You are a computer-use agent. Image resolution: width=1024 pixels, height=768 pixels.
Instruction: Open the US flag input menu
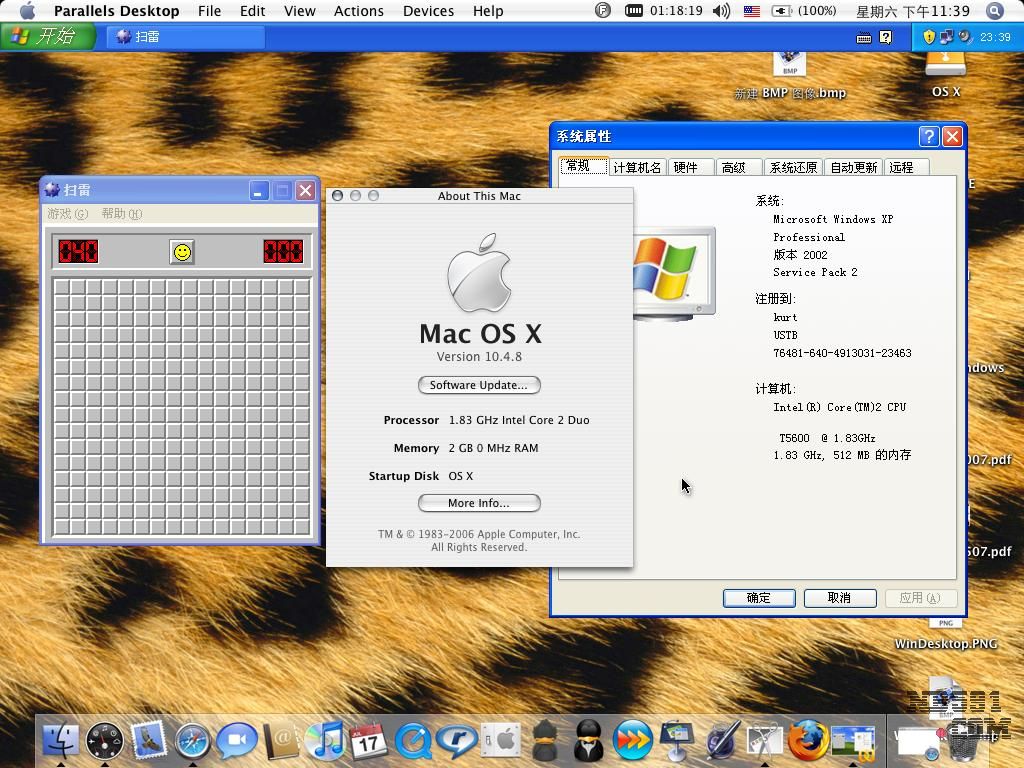pos(751,11)
